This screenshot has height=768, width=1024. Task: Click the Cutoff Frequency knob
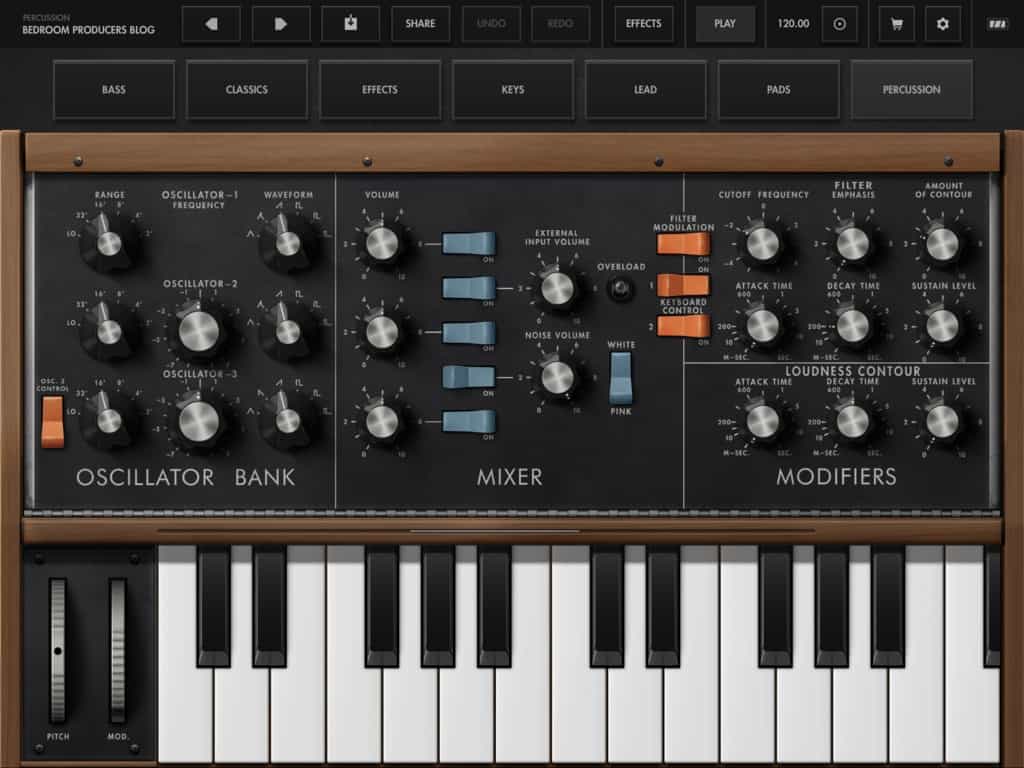pos(763,244)
